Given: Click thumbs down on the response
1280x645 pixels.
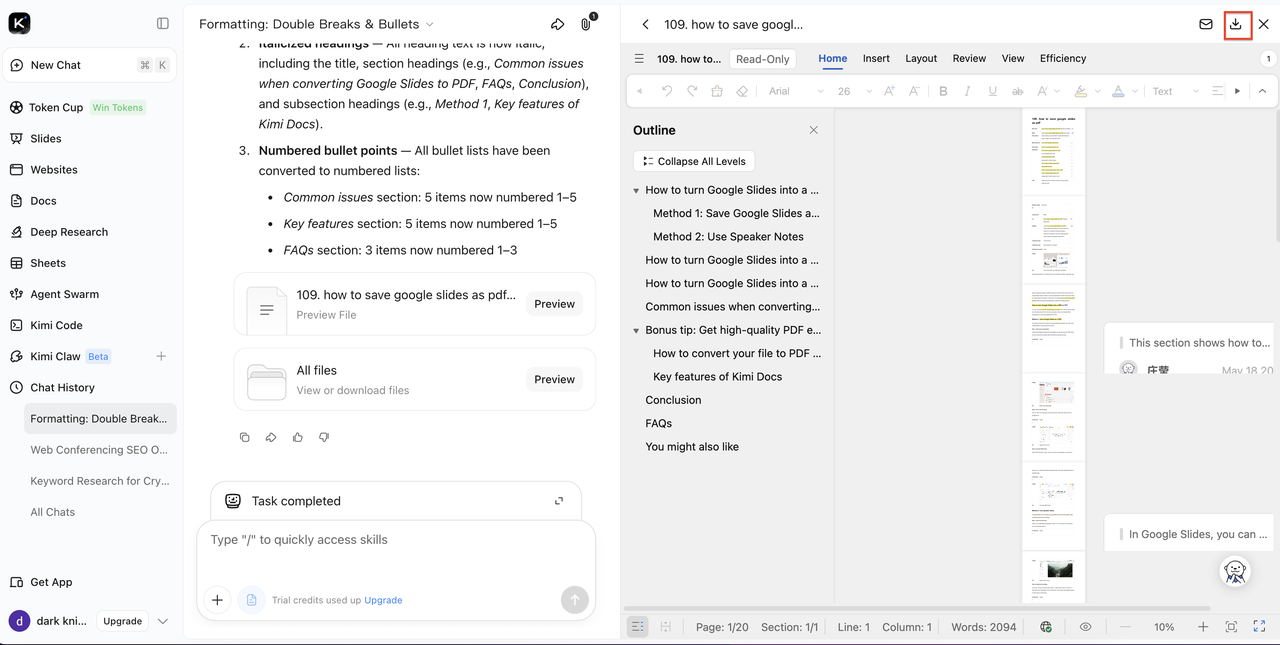Looking at the screenshot, I should pyautogui.click(x=324, y=437).
